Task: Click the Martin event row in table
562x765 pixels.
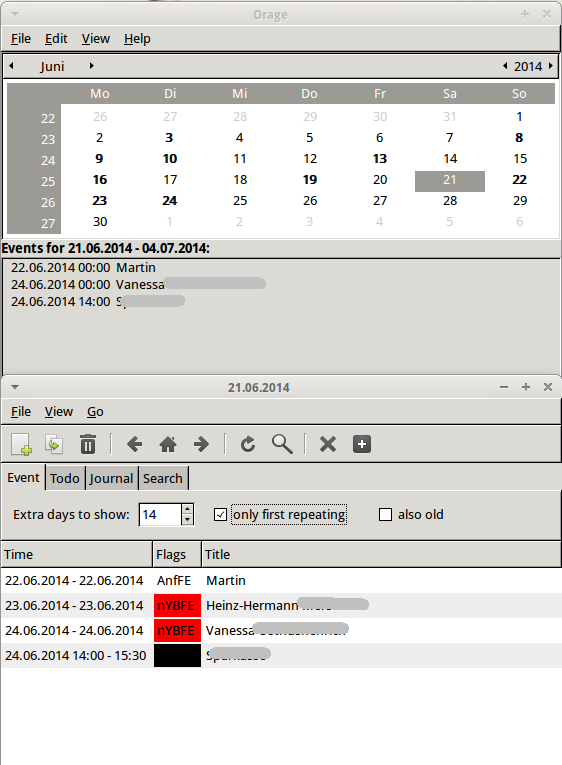Action: pos(281,581)
